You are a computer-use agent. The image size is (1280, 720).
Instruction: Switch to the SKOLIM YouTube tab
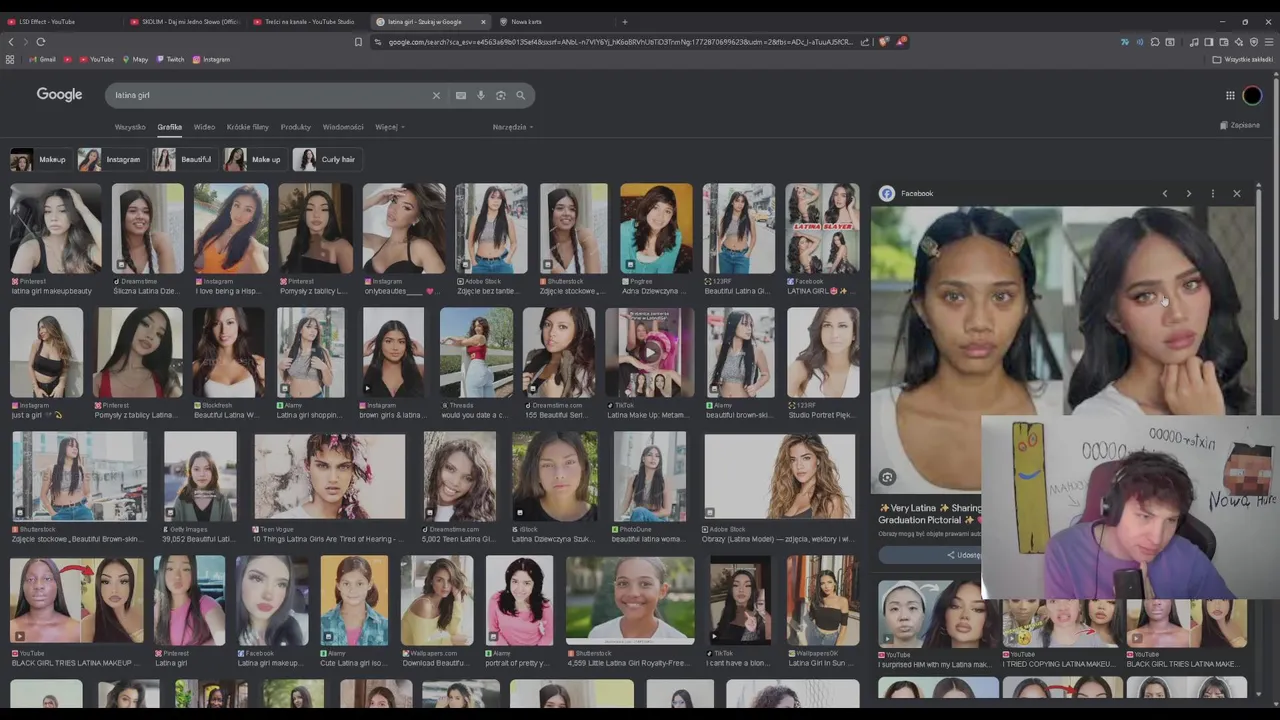(x=185, y=22)
